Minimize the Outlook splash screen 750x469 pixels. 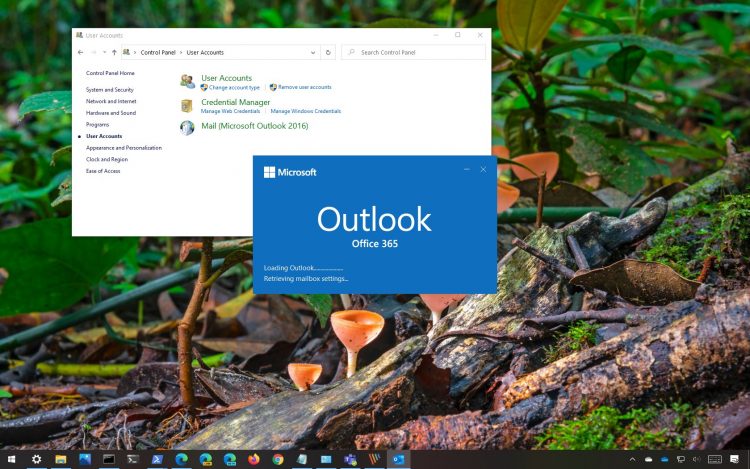coord(467,169)
